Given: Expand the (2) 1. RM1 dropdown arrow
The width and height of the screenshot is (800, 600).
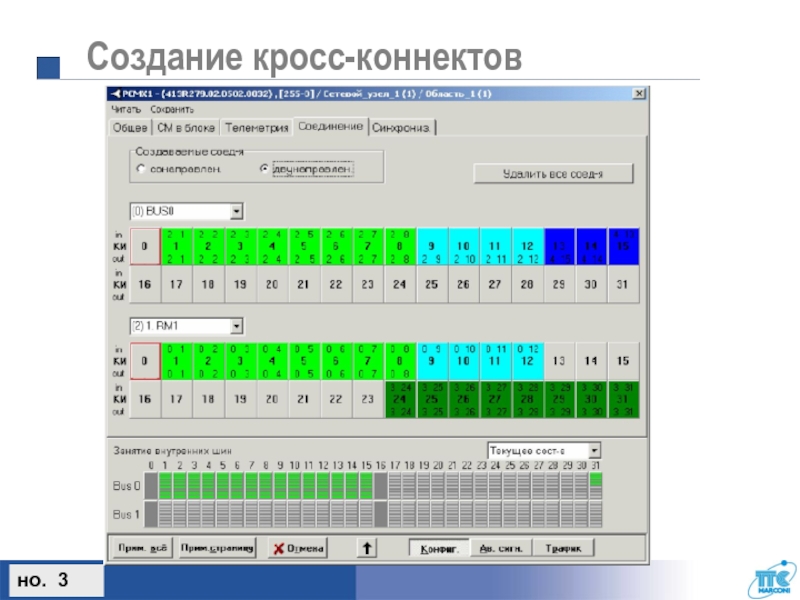Looking at the screenshot, I should (236, 326).
